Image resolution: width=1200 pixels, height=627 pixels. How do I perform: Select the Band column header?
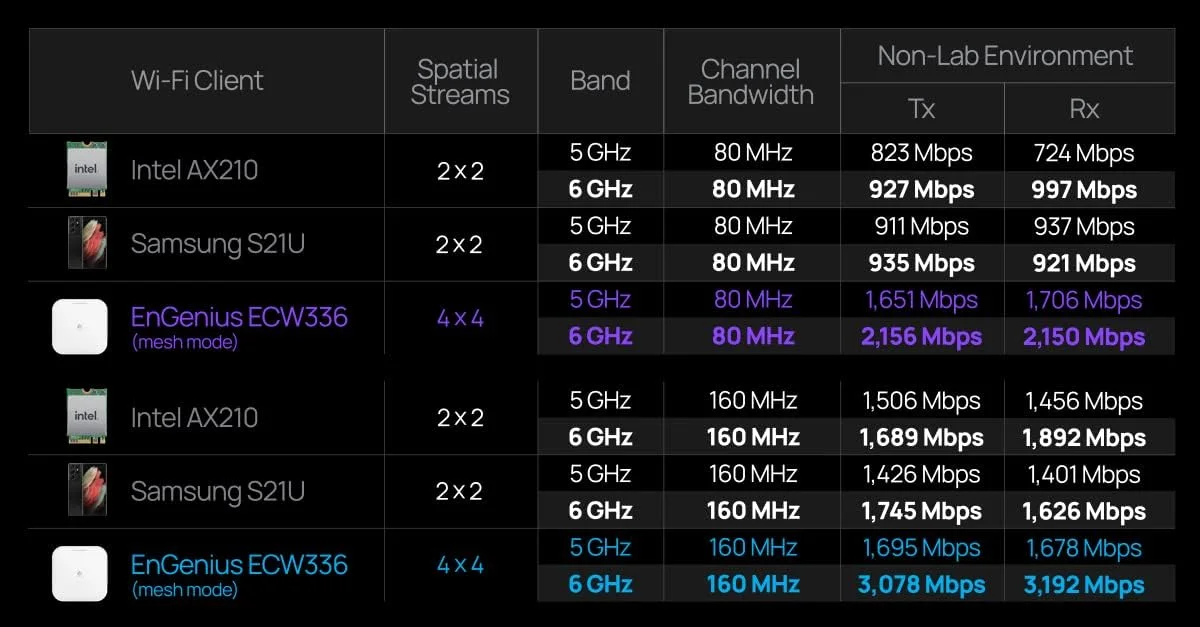(x=600, y=81)
